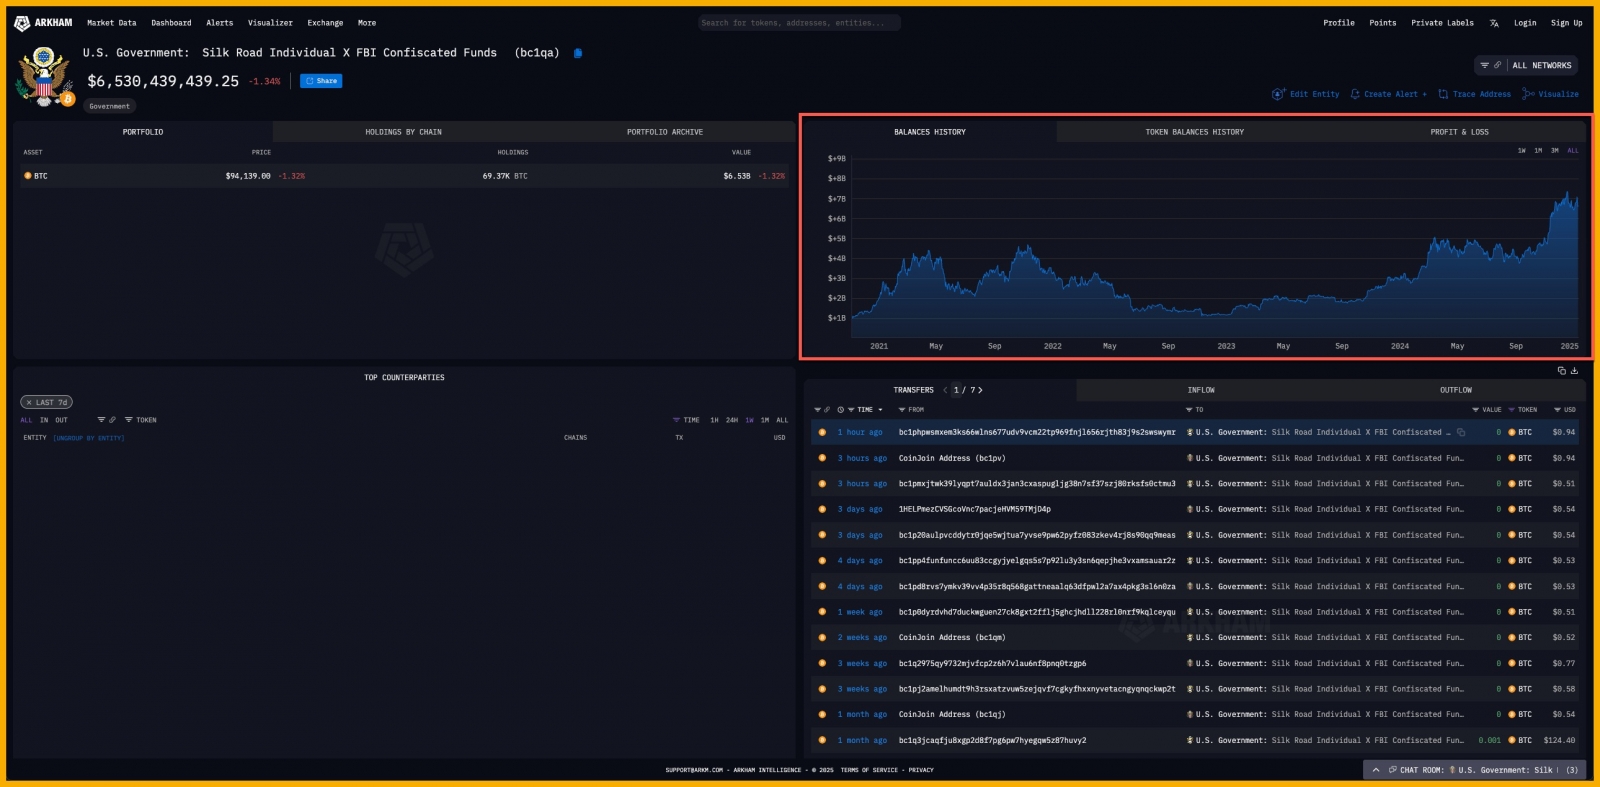Click the Visualize graph icon link
The image size is (1600, 787).
click(x=1550, y=94)
